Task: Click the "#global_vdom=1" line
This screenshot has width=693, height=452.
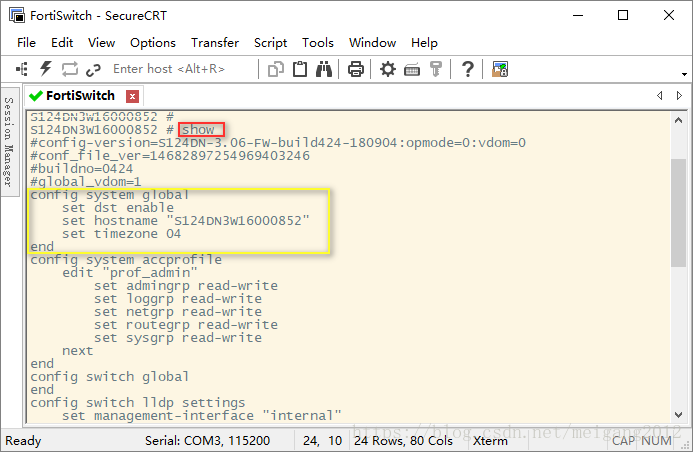Action: (x=86, y=182)
